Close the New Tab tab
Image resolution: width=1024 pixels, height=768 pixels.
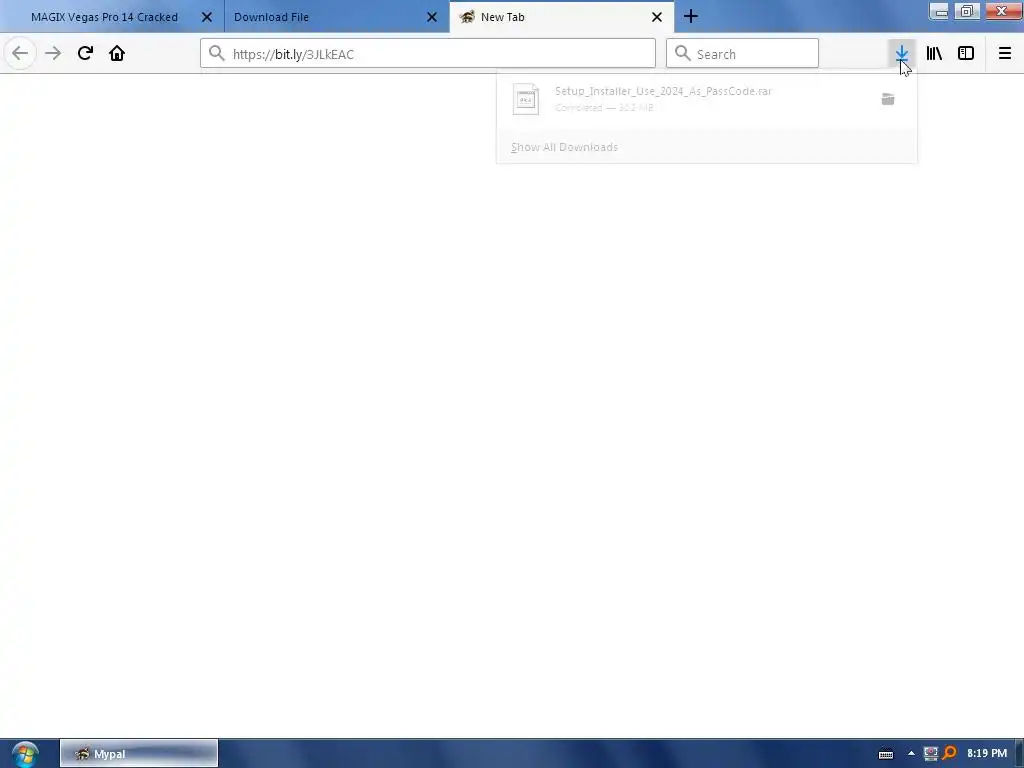(x=657, y=17)
